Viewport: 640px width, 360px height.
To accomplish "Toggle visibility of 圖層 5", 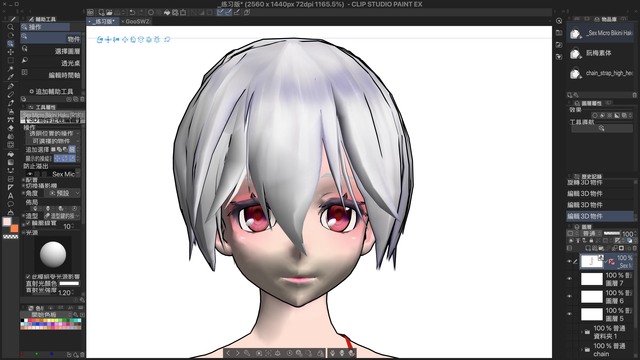I will tap(569, 314).
